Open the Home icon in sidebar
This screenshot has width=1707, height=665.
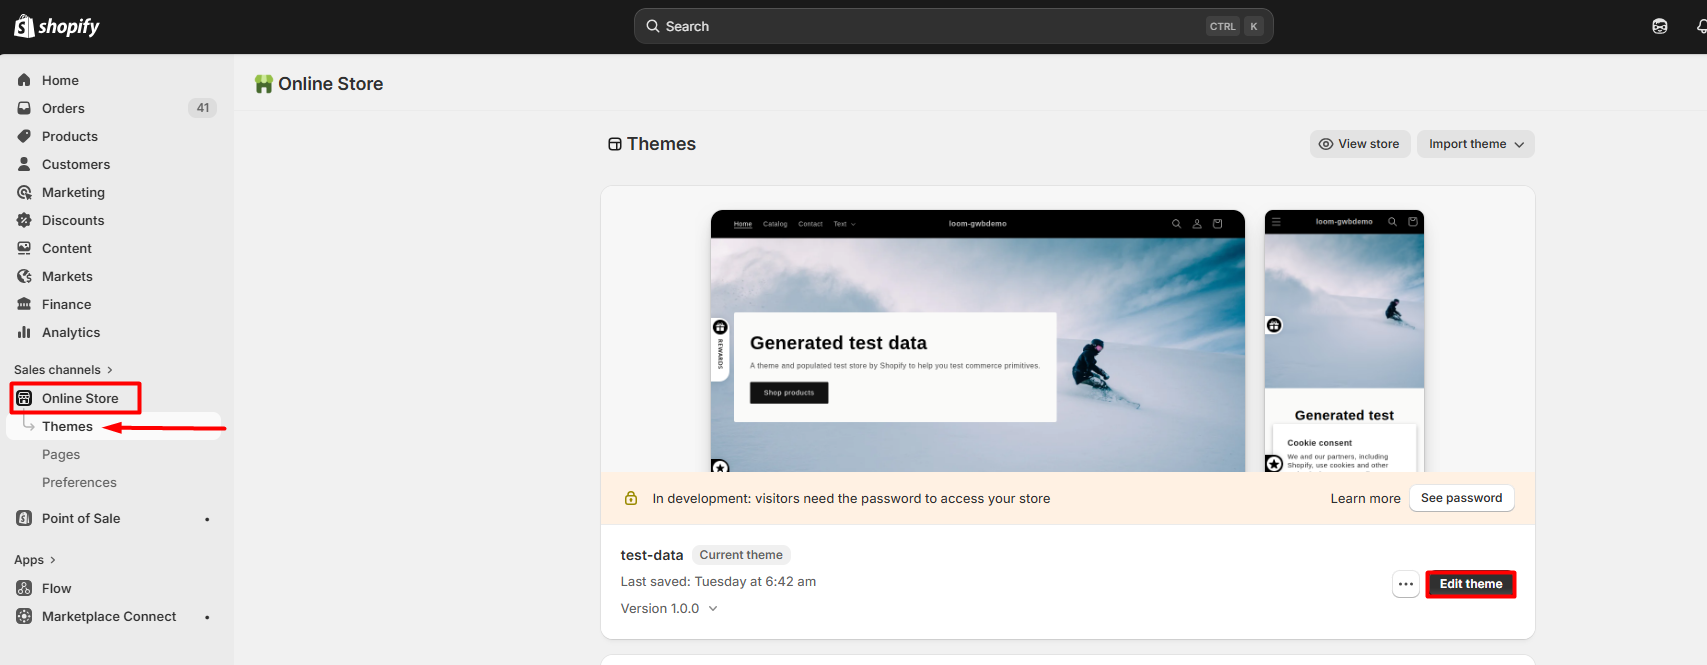(24, 80)
